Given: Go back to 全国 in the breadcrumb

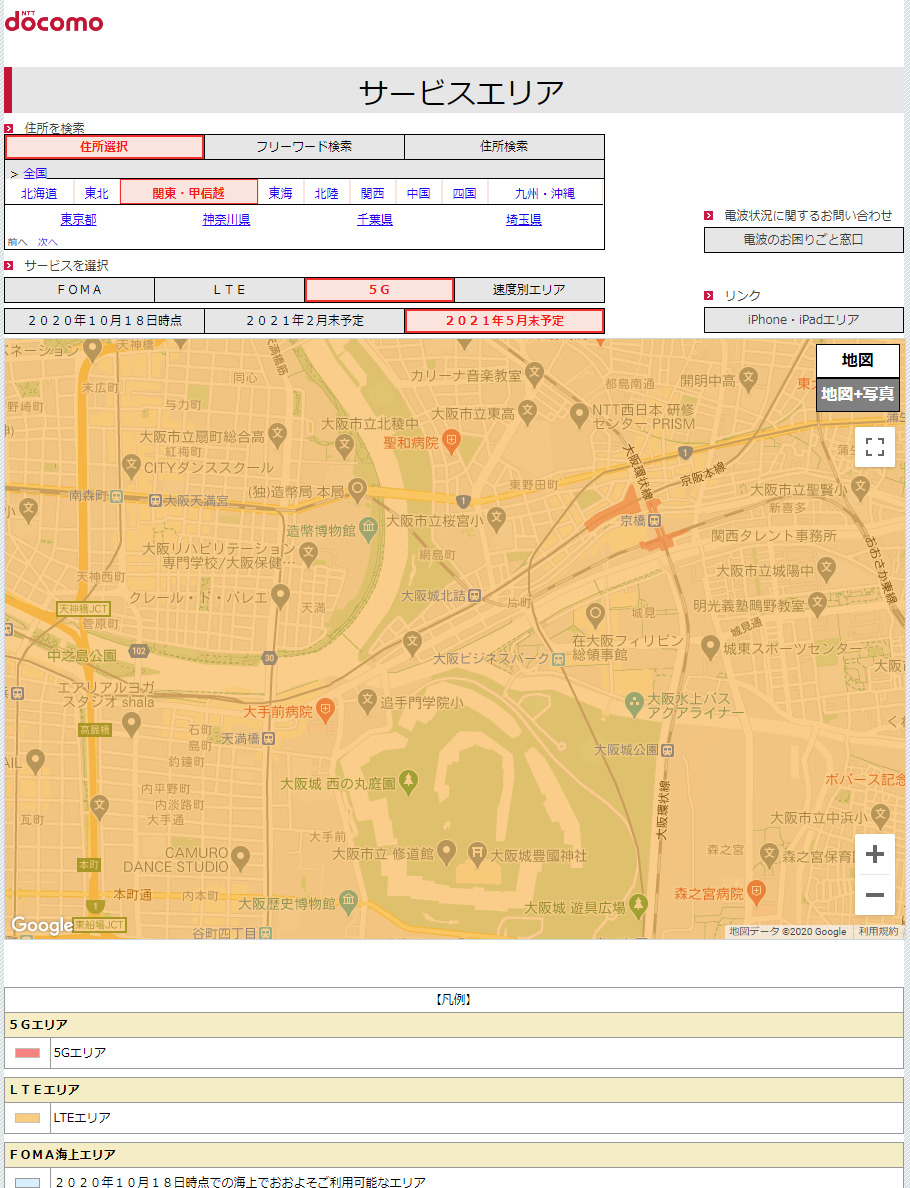Looking at the screenshot, I should coord(35,173).
